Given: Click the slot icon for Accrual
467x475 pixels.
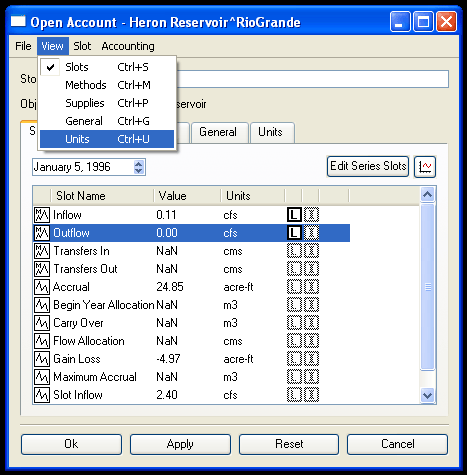Looking at the screenshot, I should coord(42,287).
